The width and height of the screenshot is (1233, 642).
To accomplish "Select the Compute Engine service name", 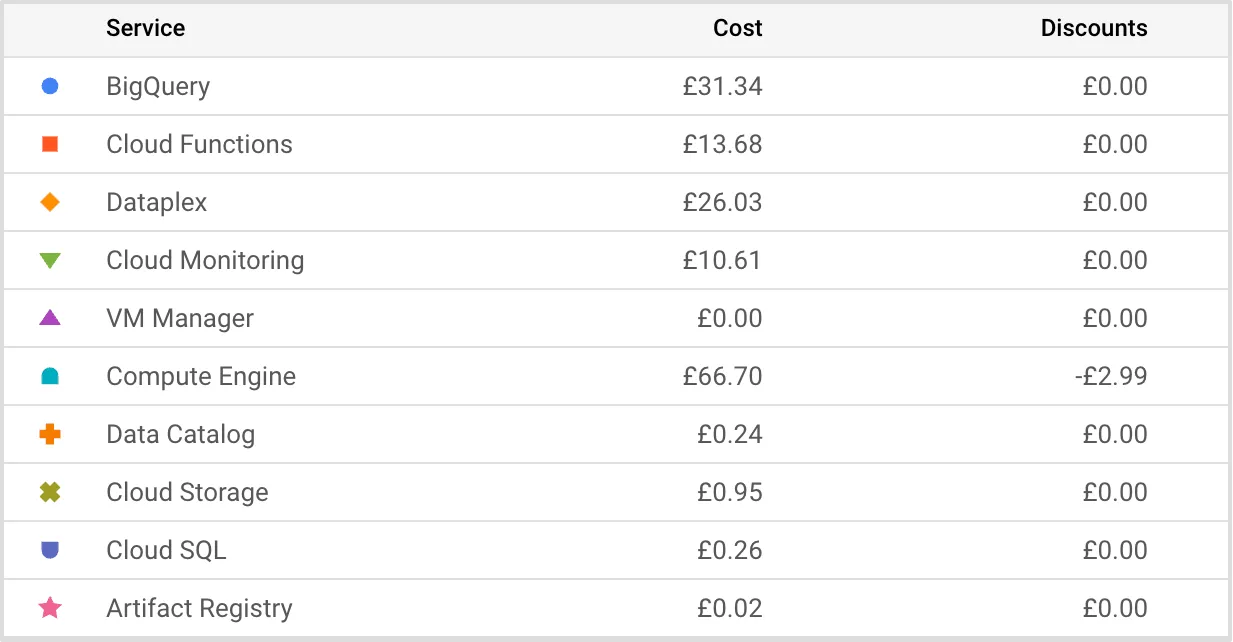I will coord(201,377).
